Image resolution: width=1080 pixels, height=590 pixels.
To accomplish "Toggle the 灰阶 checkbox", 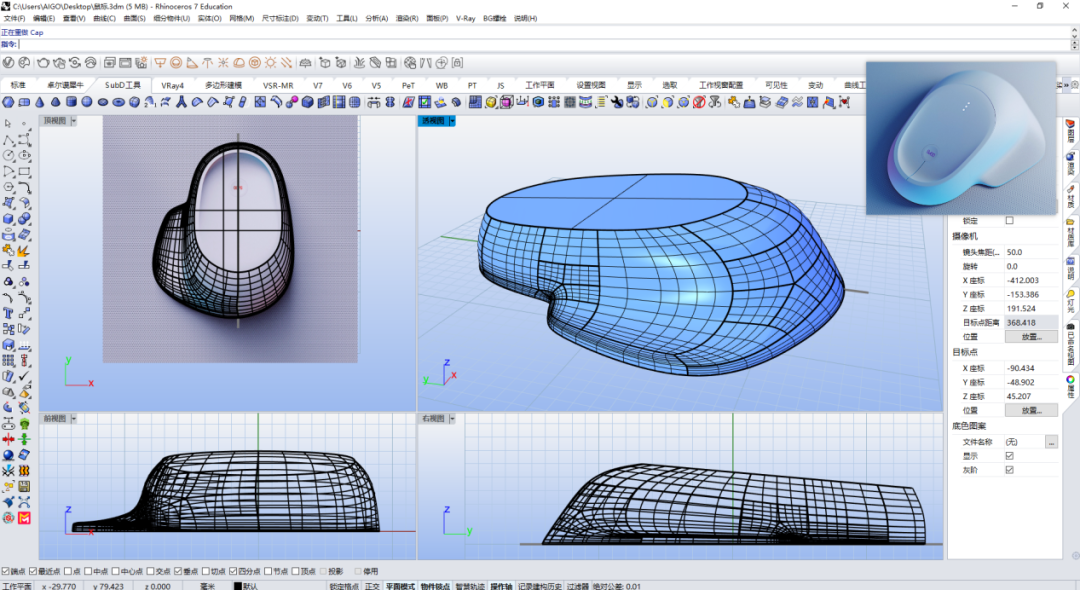I will point(1009,470).
